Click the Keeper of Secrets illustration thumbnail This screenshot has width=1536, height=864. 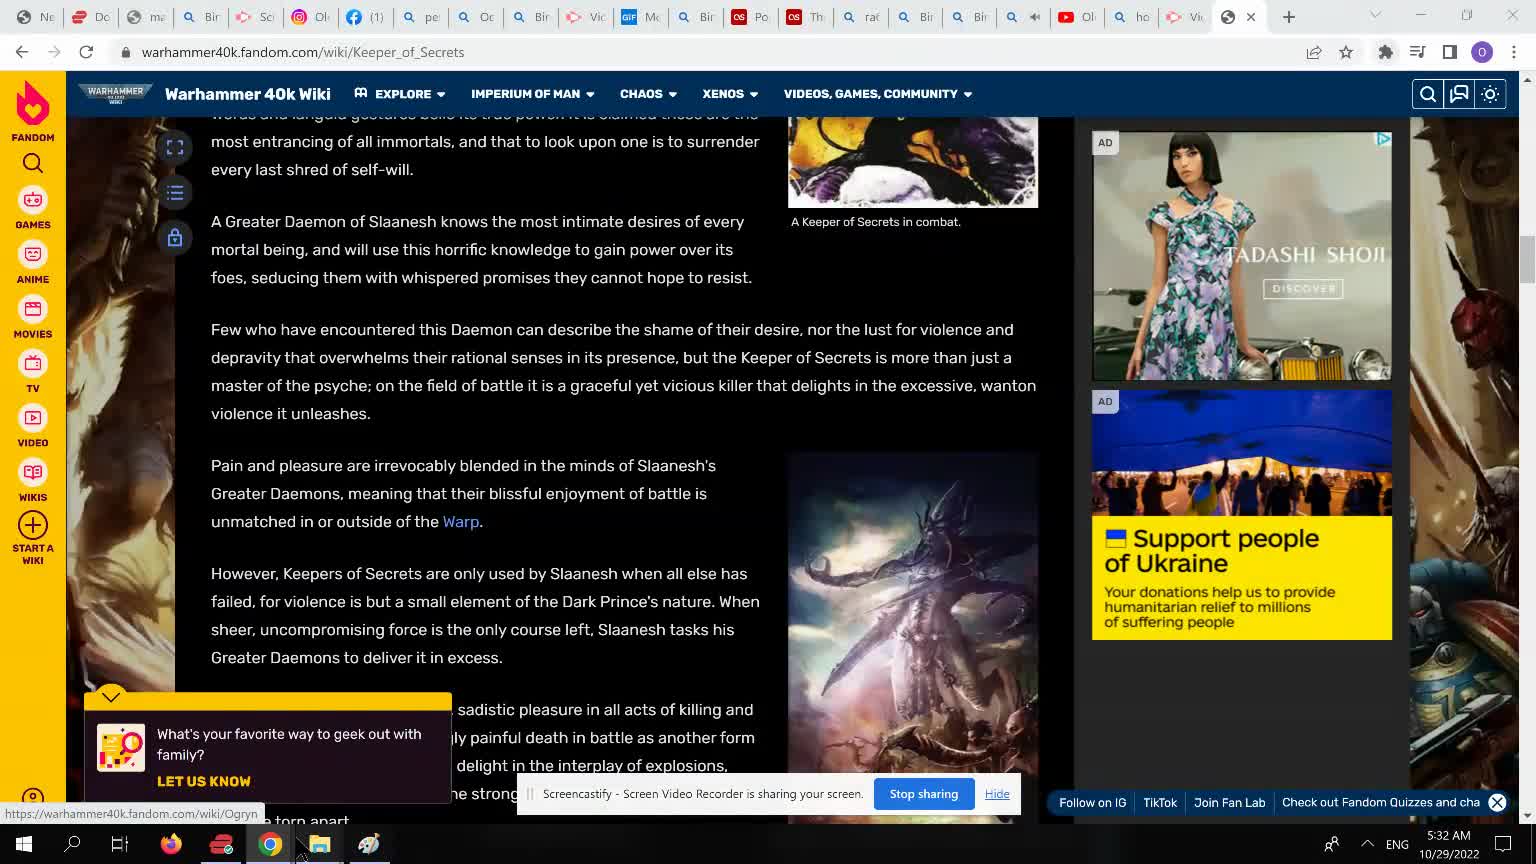click(913, 638)
